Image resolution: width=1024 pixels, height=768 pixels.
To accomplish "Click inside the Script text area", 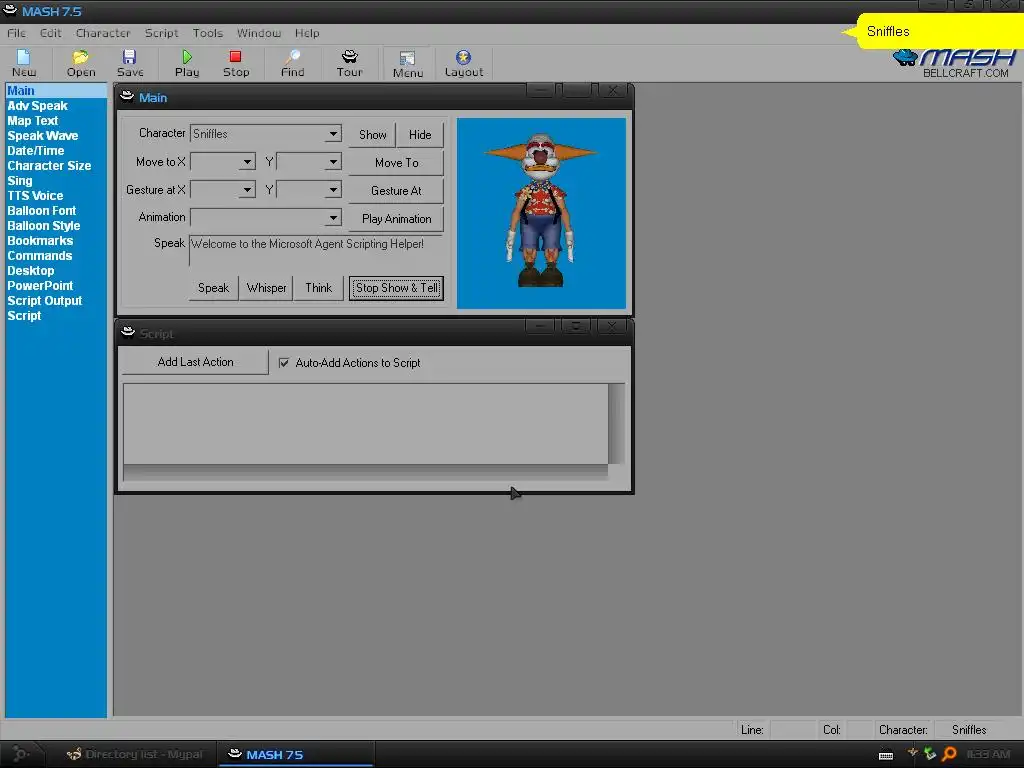I will 366,423.
